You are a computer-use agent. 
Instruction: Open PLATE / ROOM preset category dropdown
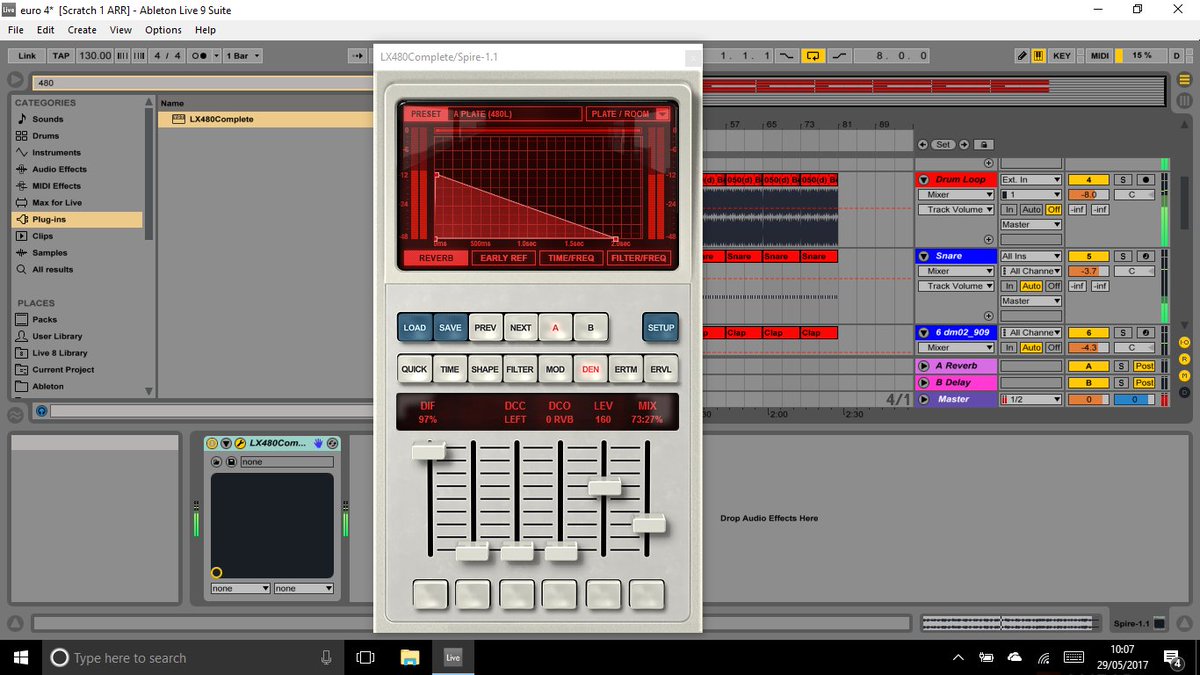pyautogui.click(x=628, y=114)
